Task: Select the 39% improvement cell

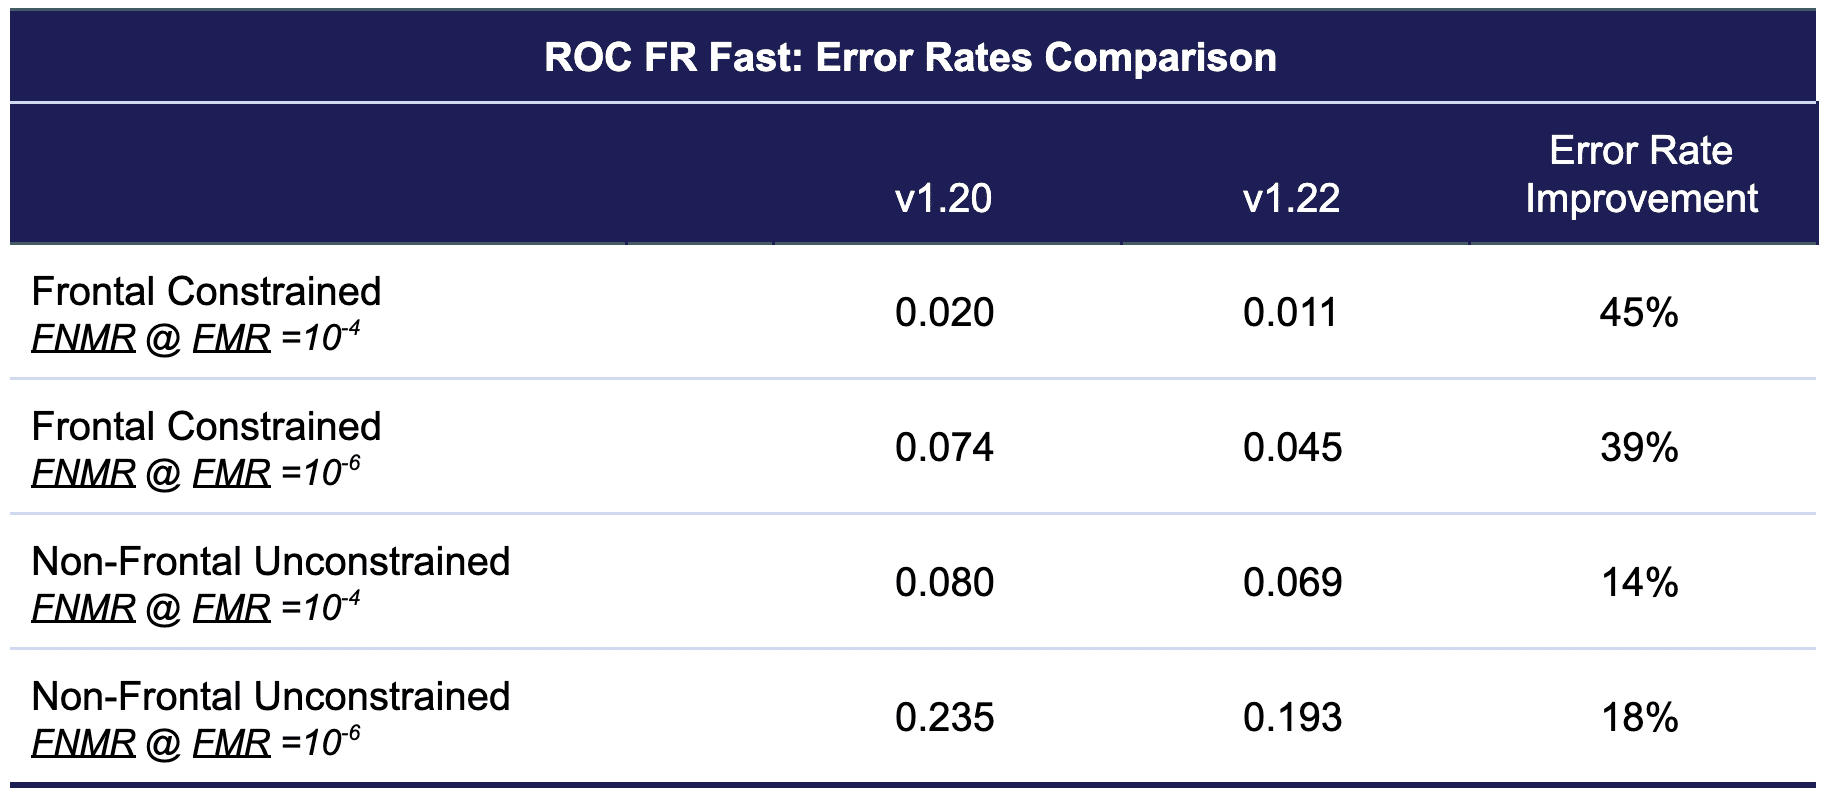Action: pyautogui.click(x=1639, y=447)
